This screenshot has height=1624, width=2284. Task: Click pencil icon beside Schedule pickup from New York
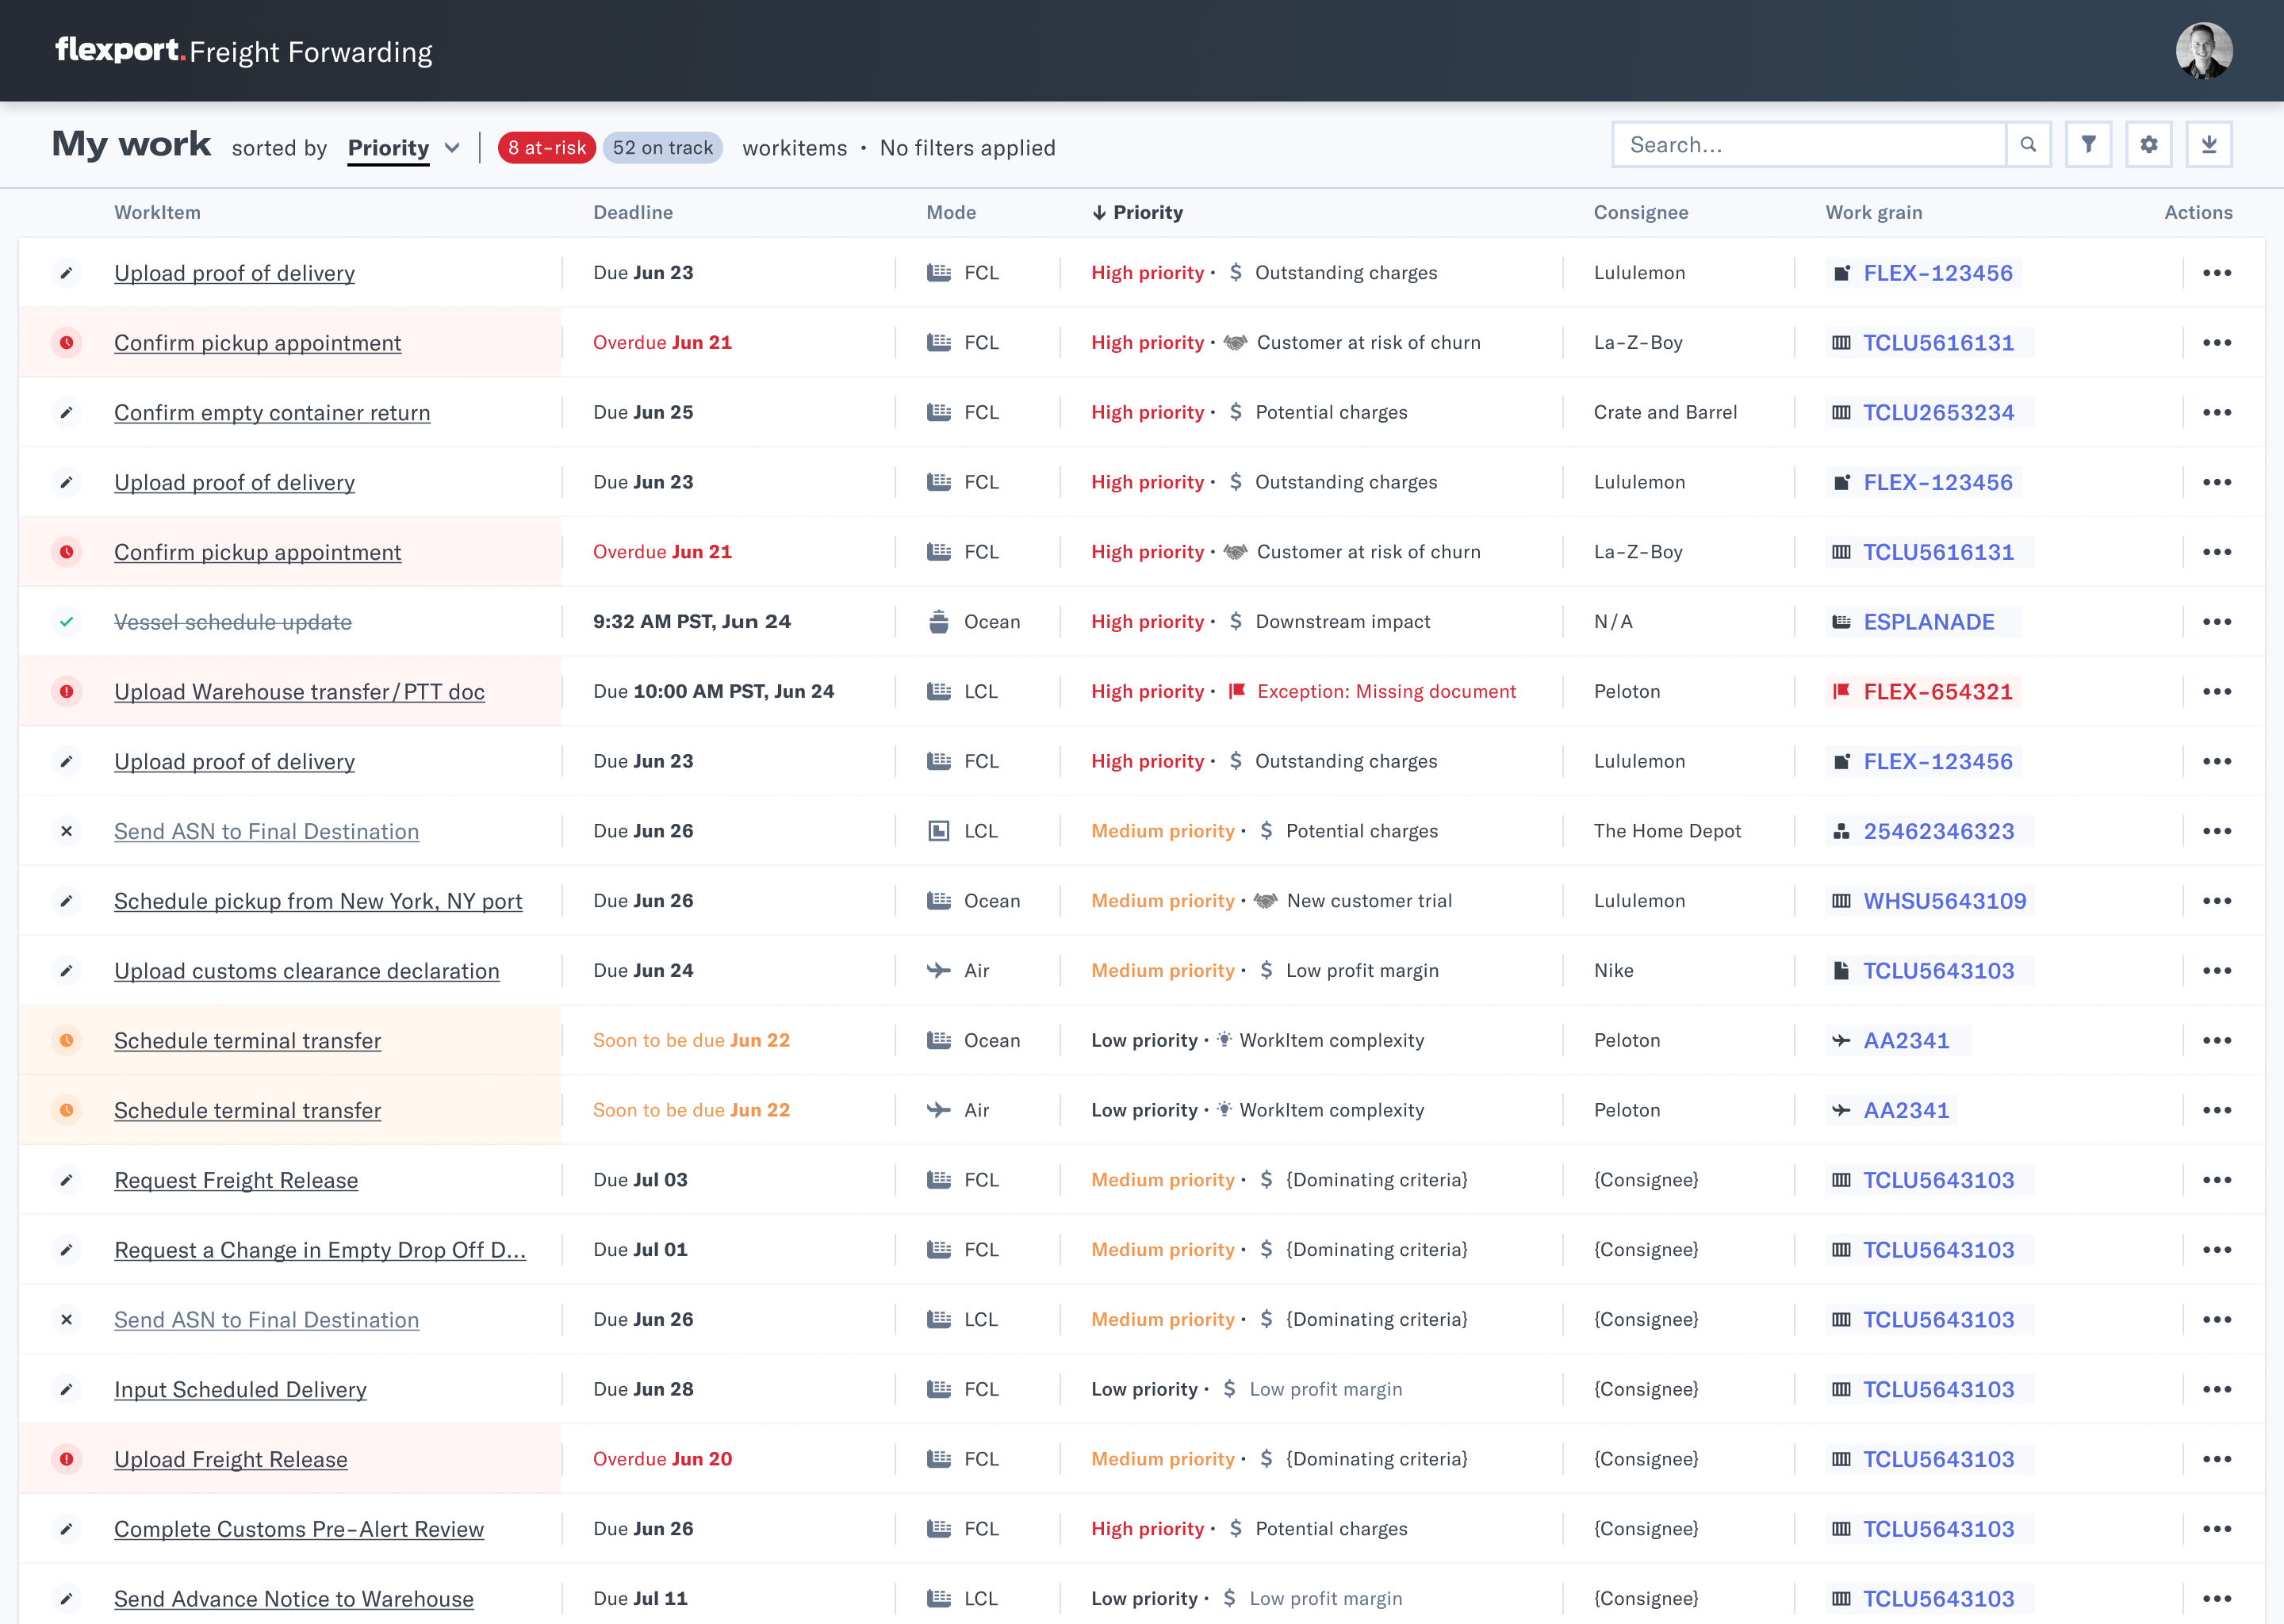(66, 901)
